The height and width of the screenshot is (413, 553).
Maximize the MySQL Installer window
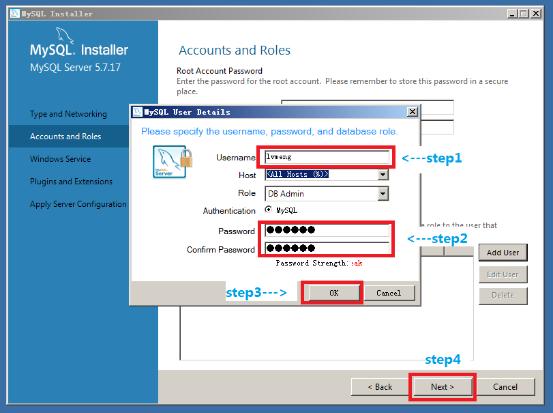[524, 13]
